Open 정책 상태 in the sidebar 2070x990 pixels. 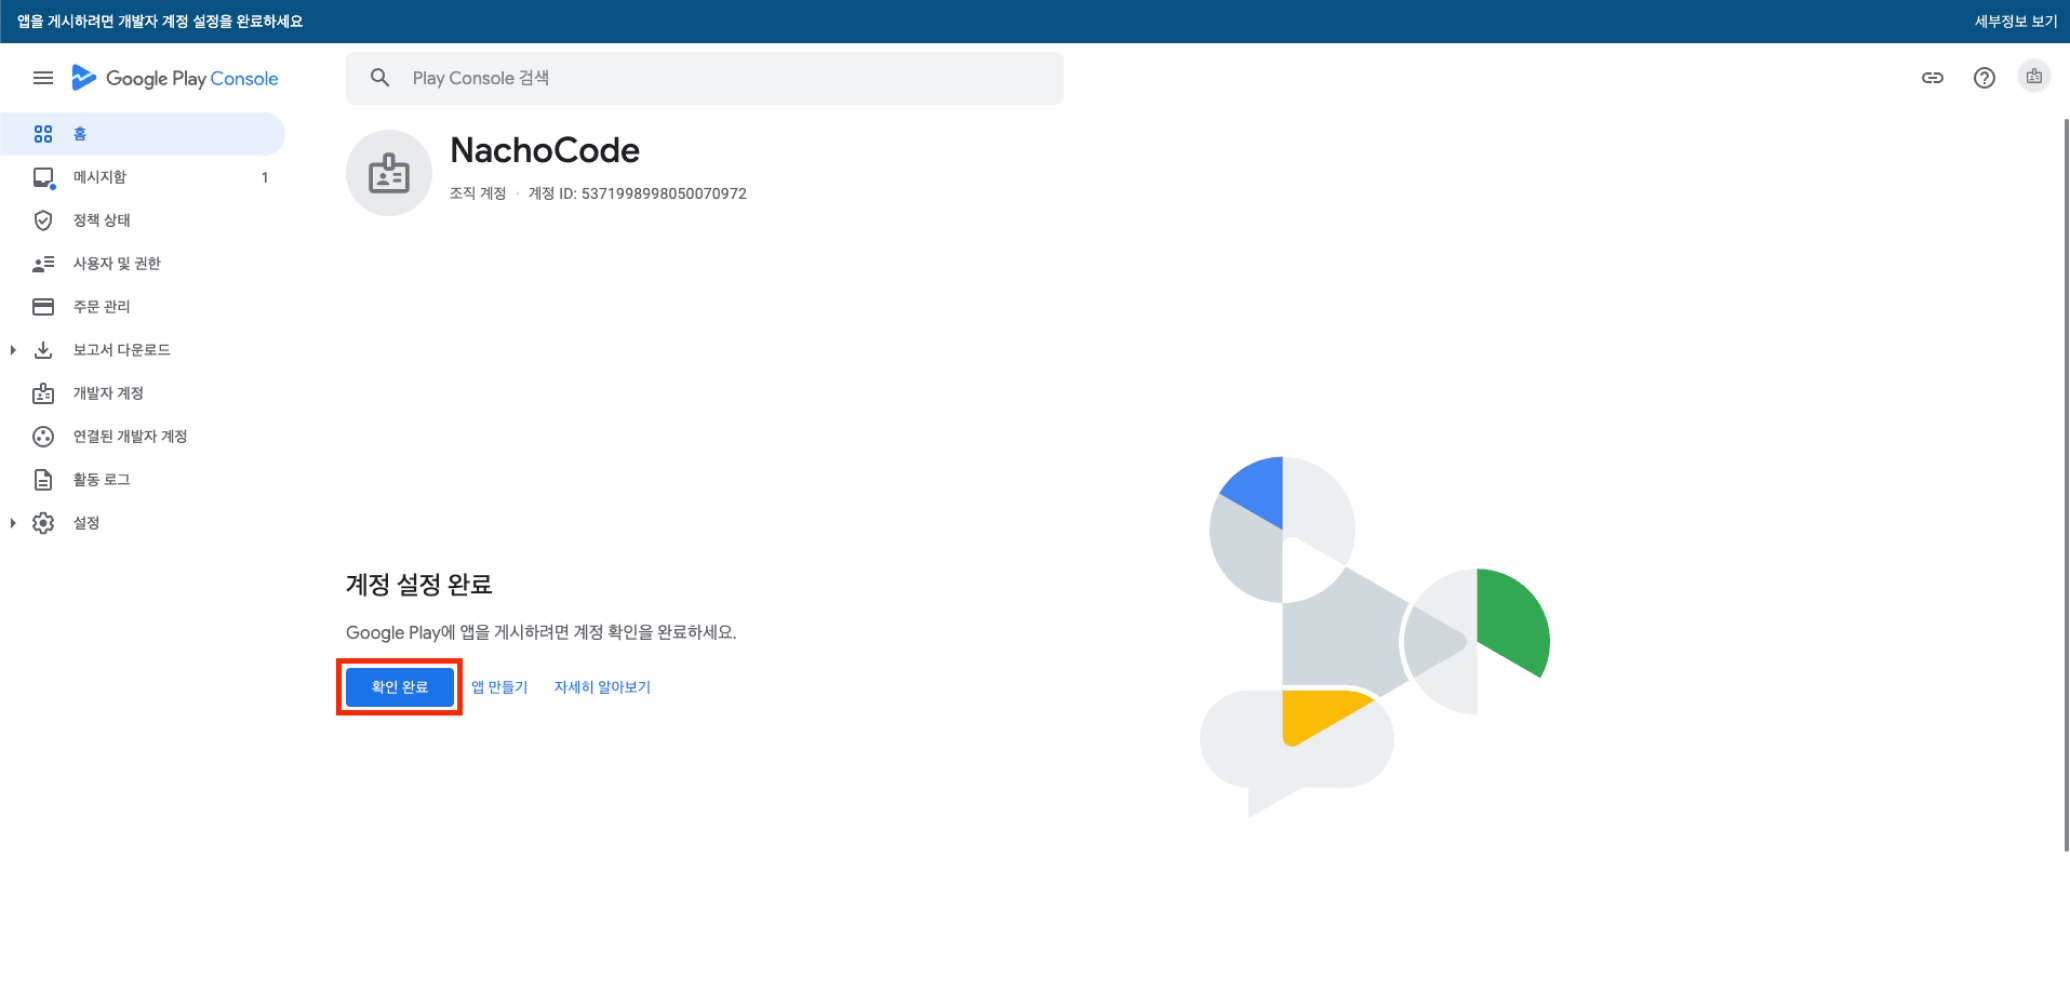(x=142, y=220)
